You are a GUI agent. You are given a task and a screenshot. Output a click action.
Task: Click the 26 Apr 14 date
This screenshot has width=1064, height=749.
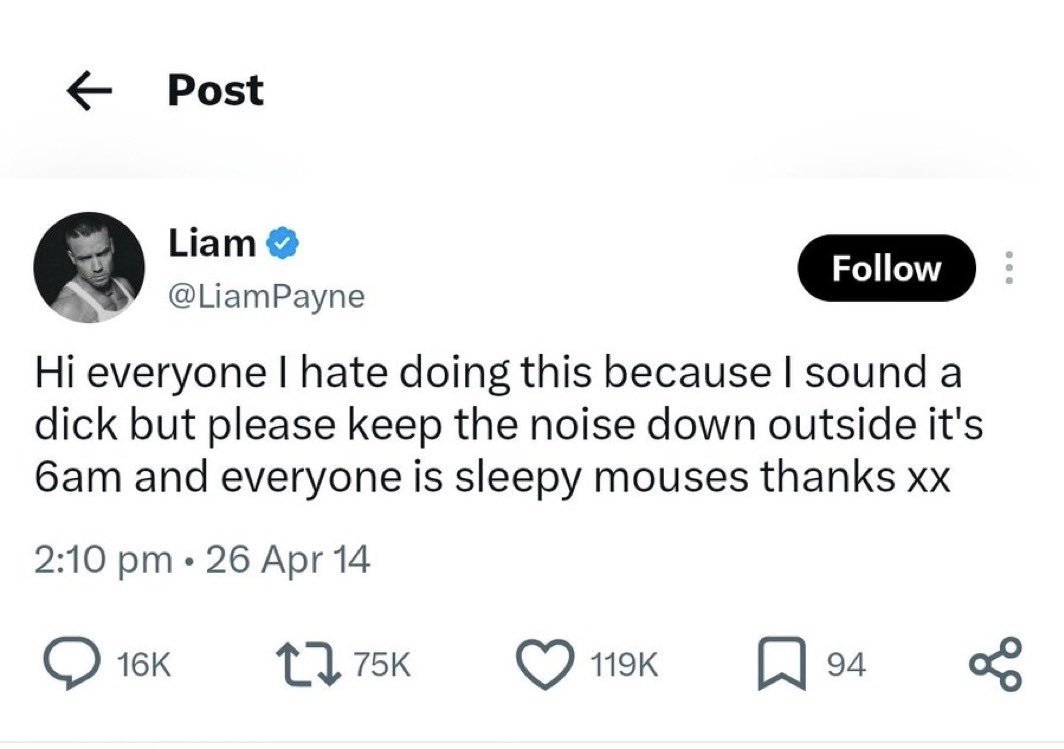(288, 560)
